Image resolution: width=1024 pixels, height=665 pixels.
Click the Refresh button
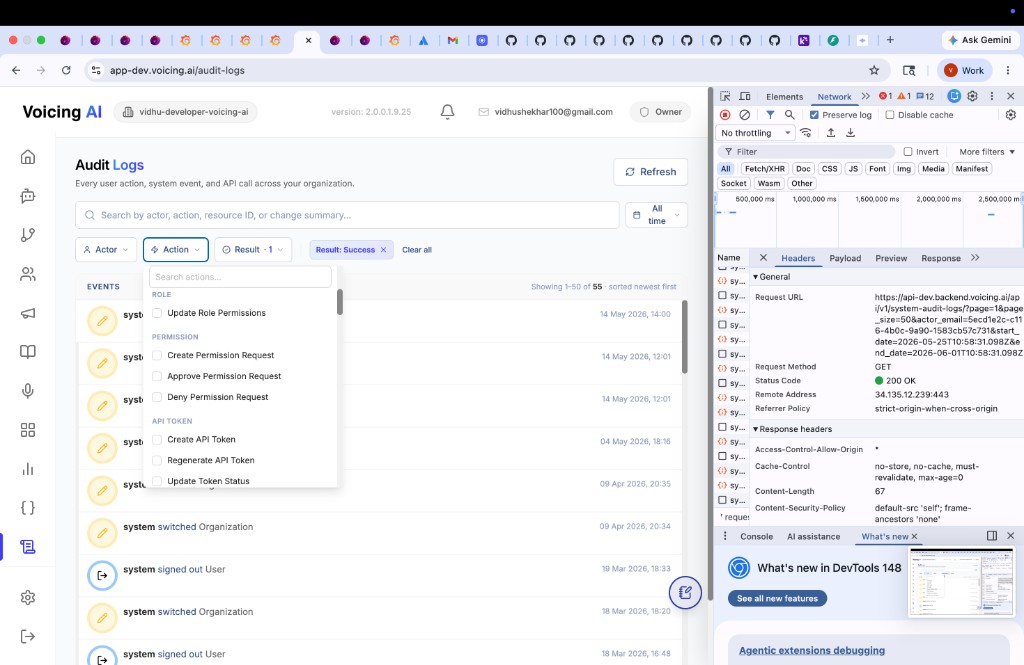(x=650, y=172)
